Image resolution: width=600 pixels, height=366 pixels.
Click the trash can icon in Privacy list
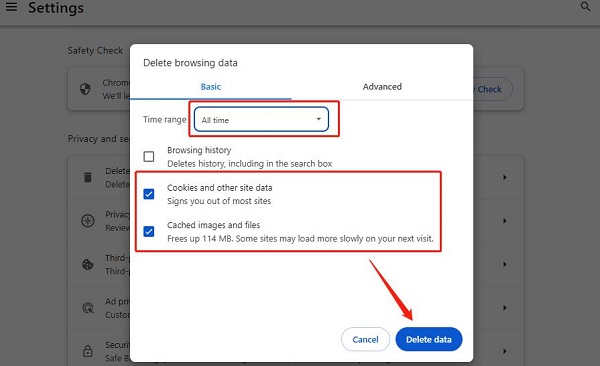(x=88, y=177)
